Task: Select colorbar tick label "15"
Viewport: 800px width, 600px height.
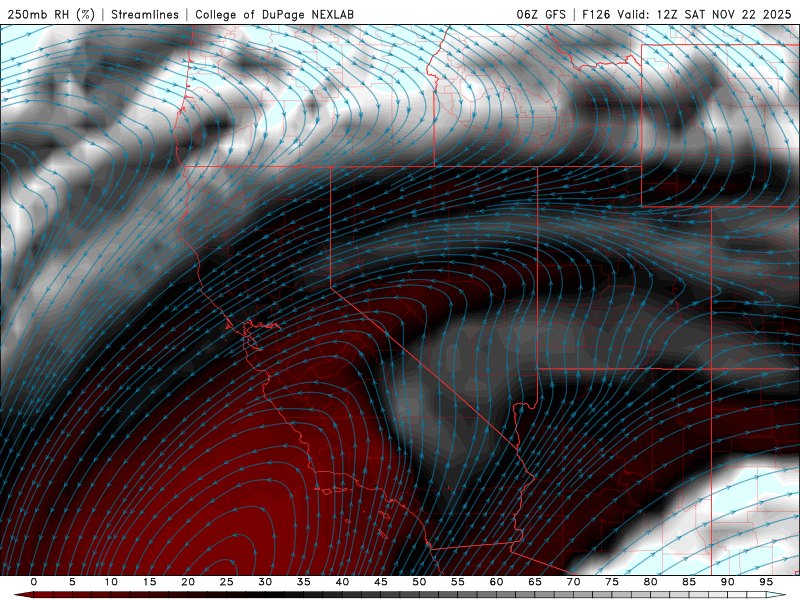Action: (149, 582)
